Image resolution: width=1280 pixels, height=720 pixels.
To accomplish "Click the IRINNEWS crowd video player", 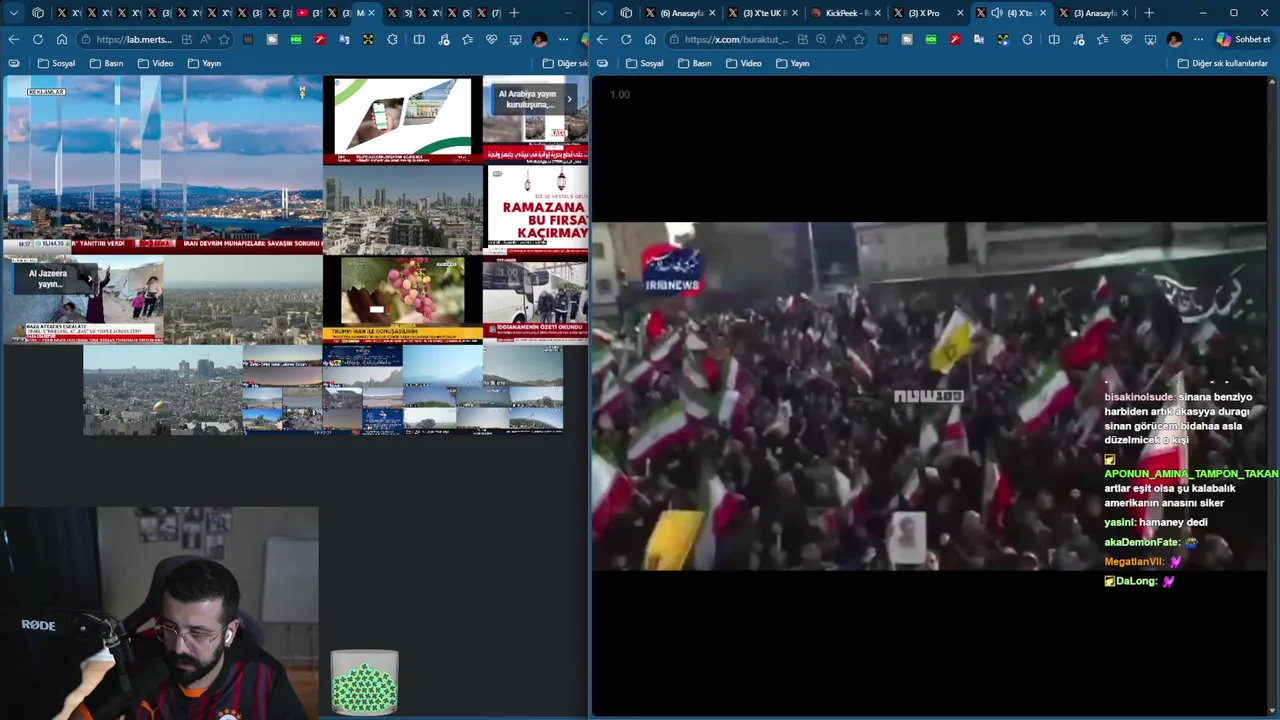I will (x=929, y=396).
